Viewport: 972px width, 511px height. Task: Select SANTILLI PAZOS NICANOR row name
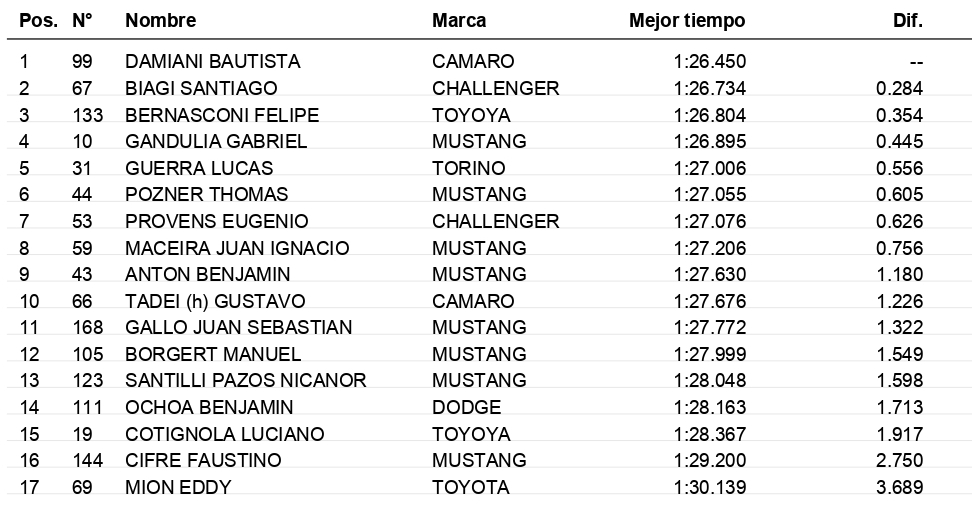click(x=246, y=381)
